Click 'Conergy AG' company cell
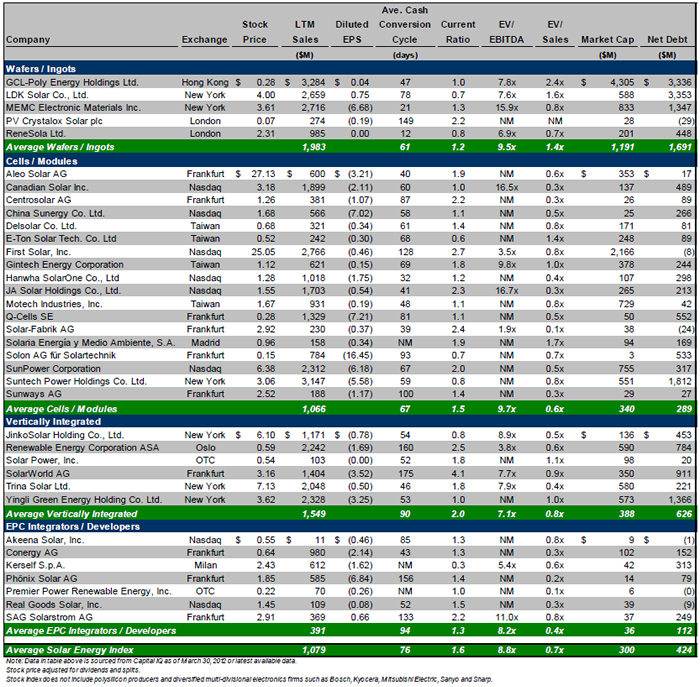Viewport: 700px width, 687px height. pyautogui.click(x=32, y=553)
